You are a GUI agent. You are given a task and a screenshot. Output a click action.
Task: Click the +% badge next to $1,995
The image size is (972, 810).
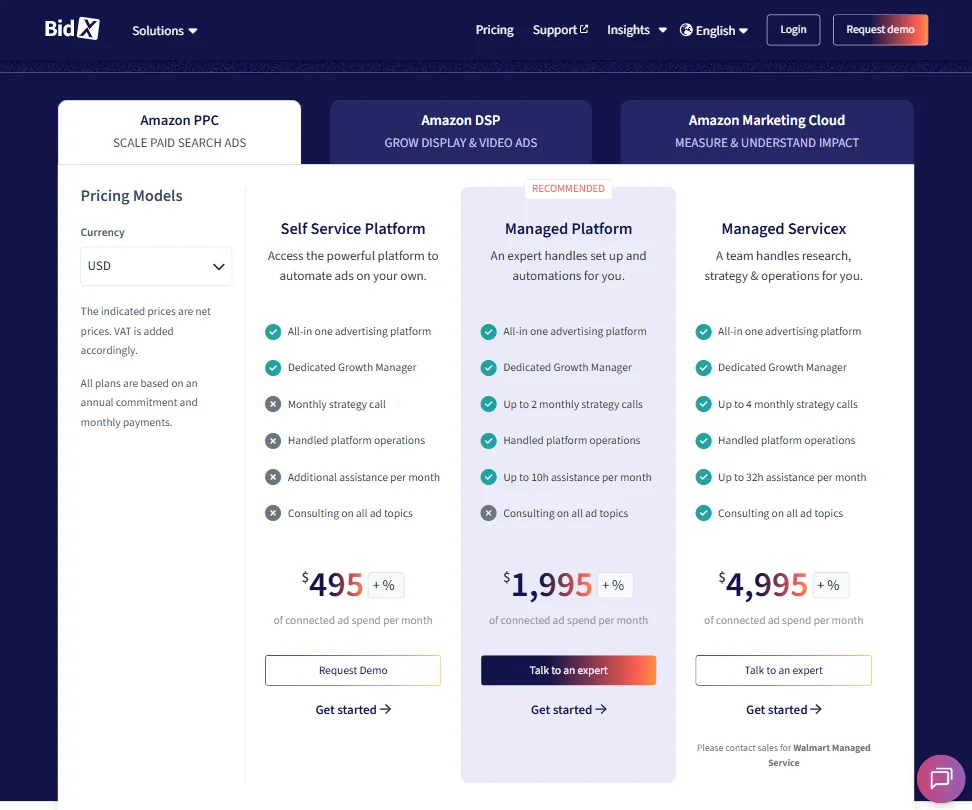point(614,585)
